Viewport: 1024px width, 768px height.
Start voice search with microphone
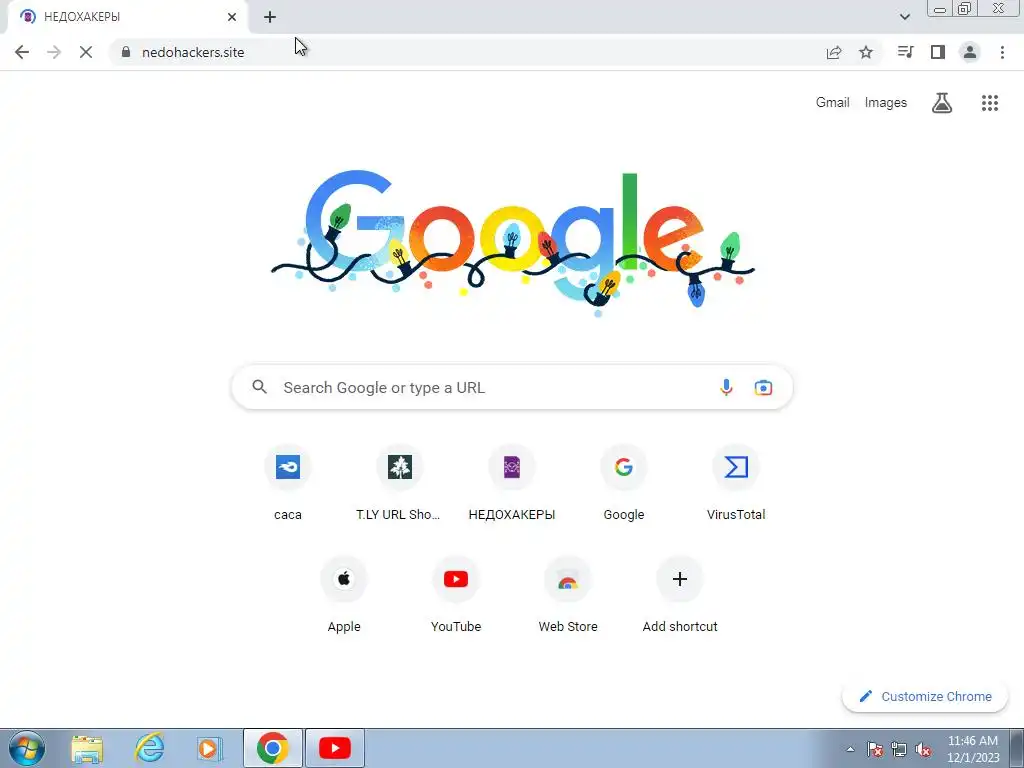coord(726,387)
